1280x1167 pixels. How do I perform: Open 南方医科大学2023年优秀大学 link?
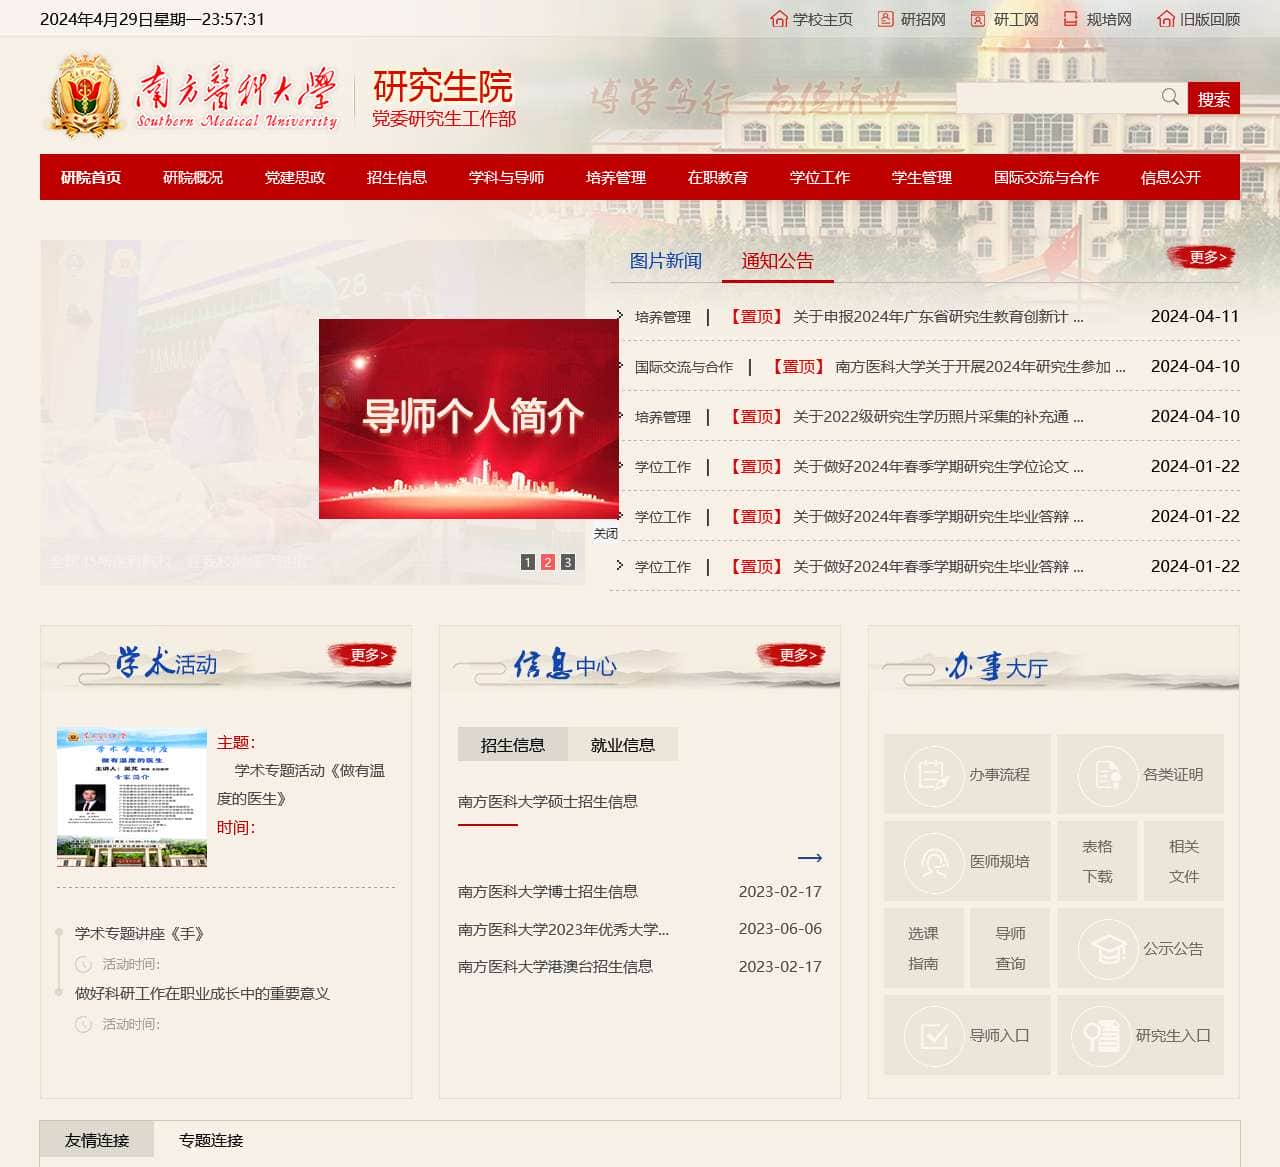click(563, 929)
